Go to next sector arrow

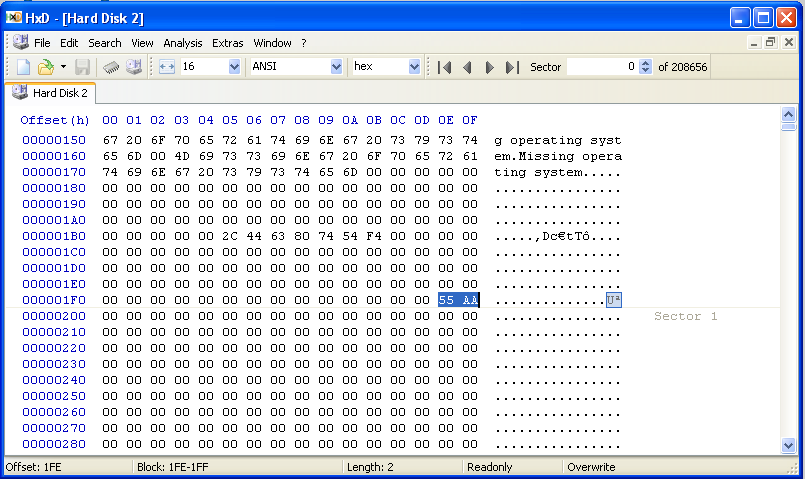[489, 67]
